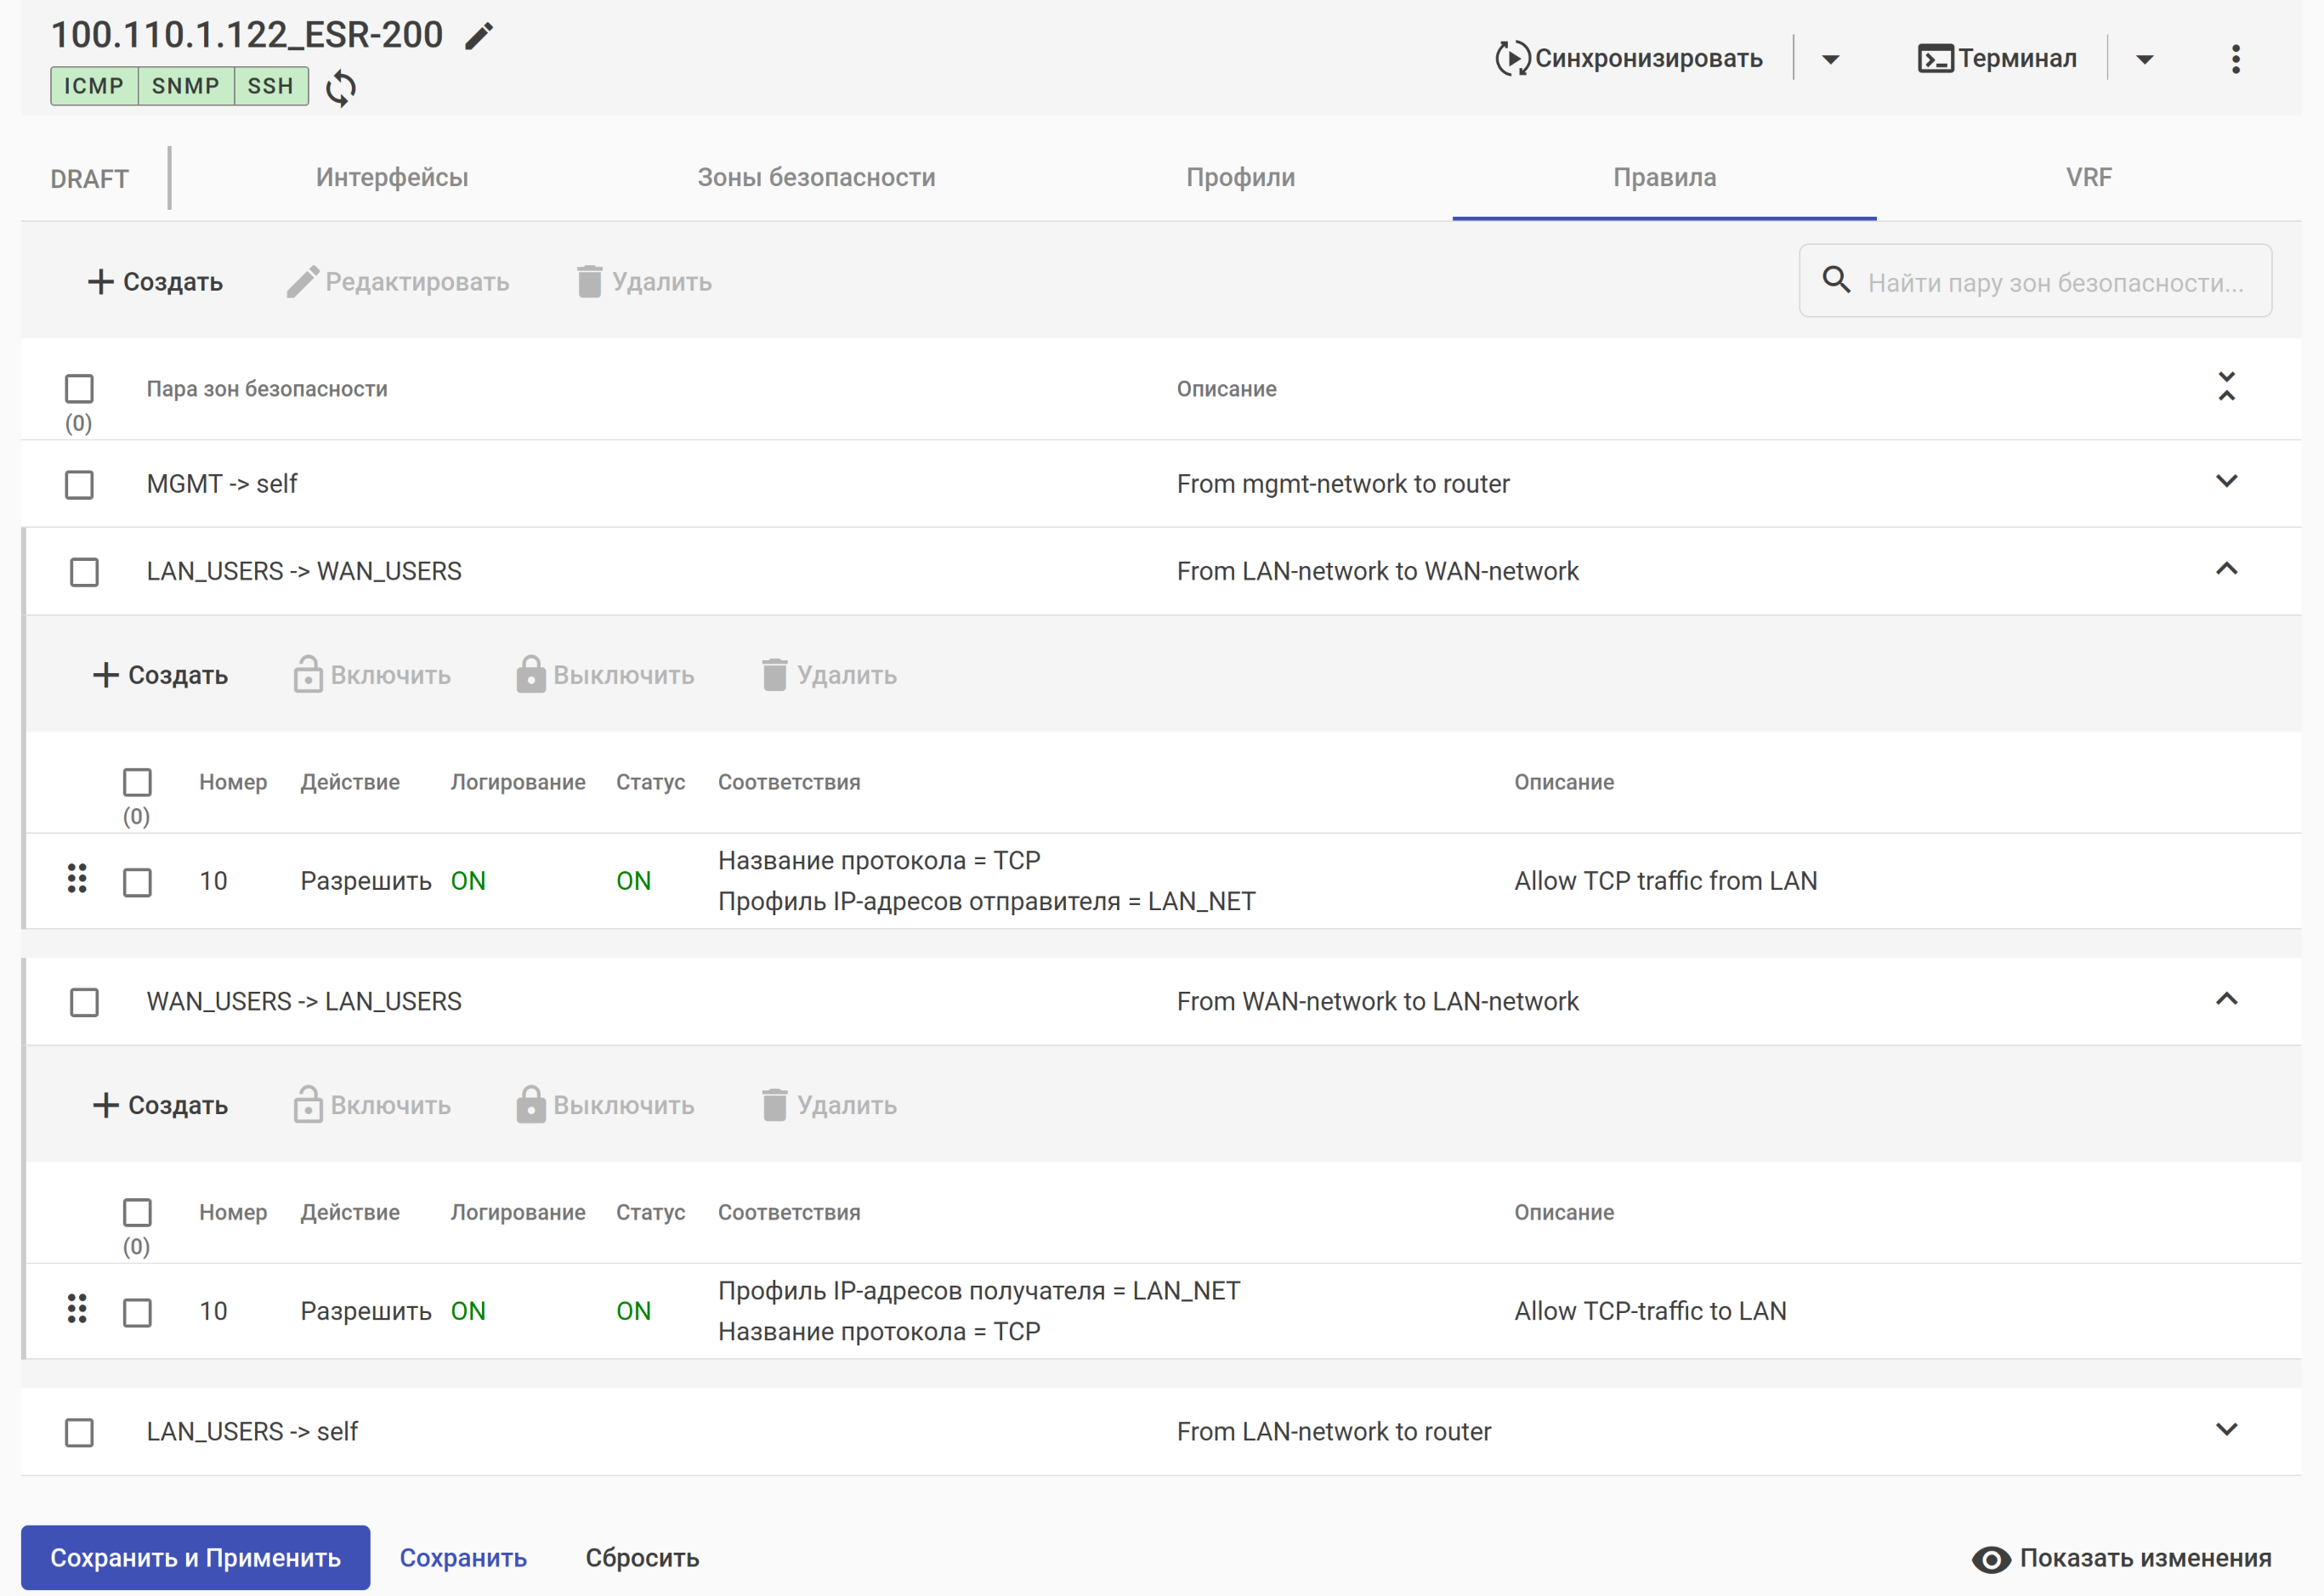Open the Зоны безопасности tab
Screen dimensions: 2324x1596
pos(816,178)
